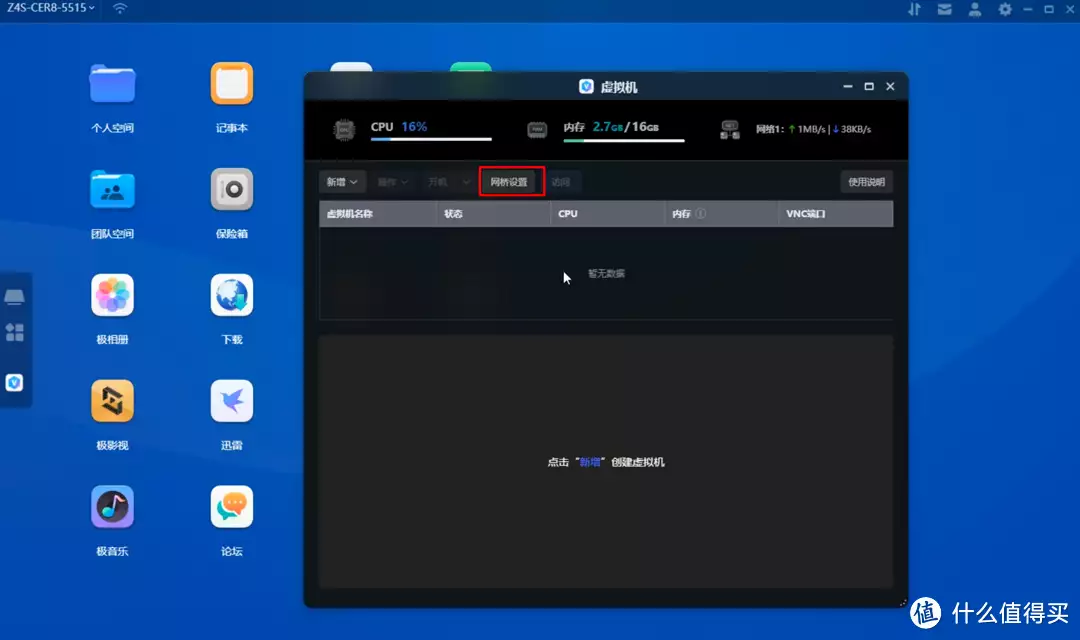Image resolution: width=1080 pixels, height=640 pixels.
Task: Open the message envelope icon in top bar
Action: click(x=944, y=9)
